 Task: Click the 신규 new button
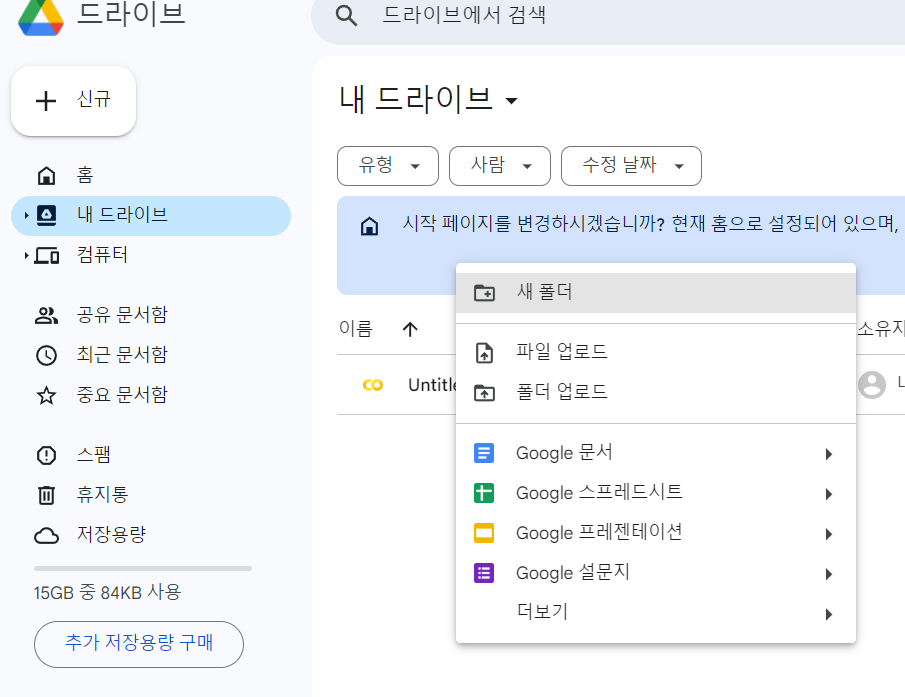point(73,100)
